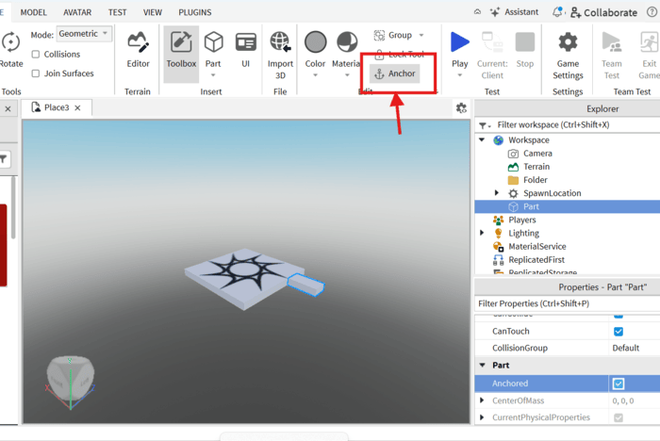Select the highlighted small part in viewport
Viewport: 660px width, 441px height.
point(306,284)
